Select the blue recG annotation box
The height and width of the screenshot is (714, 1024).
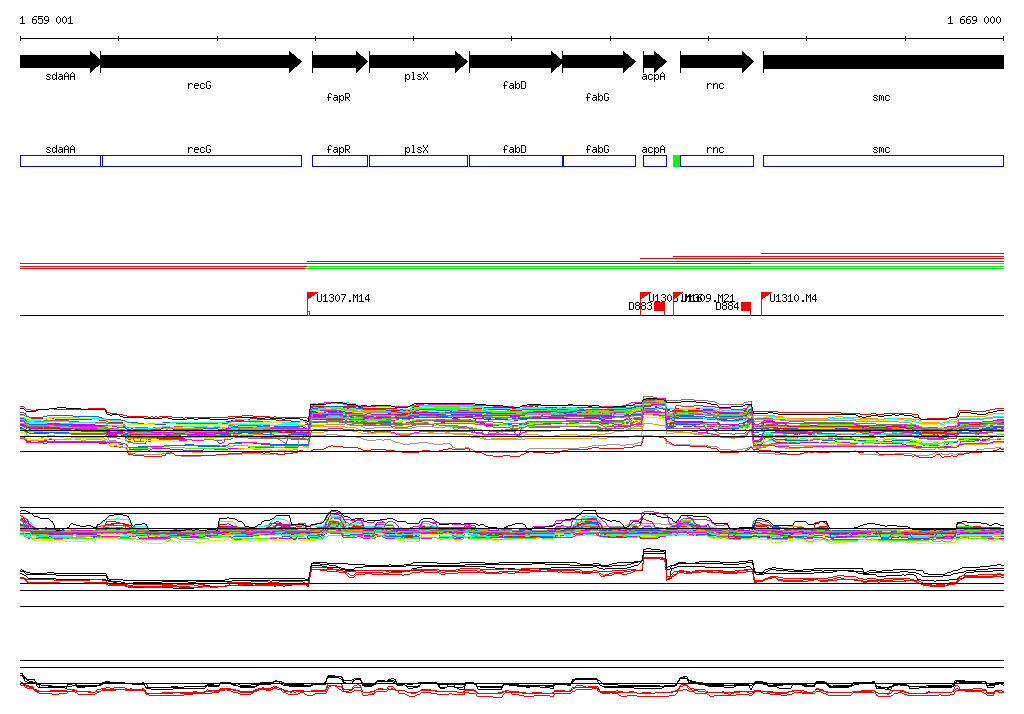pyautogui.click(x=202, y=161)
